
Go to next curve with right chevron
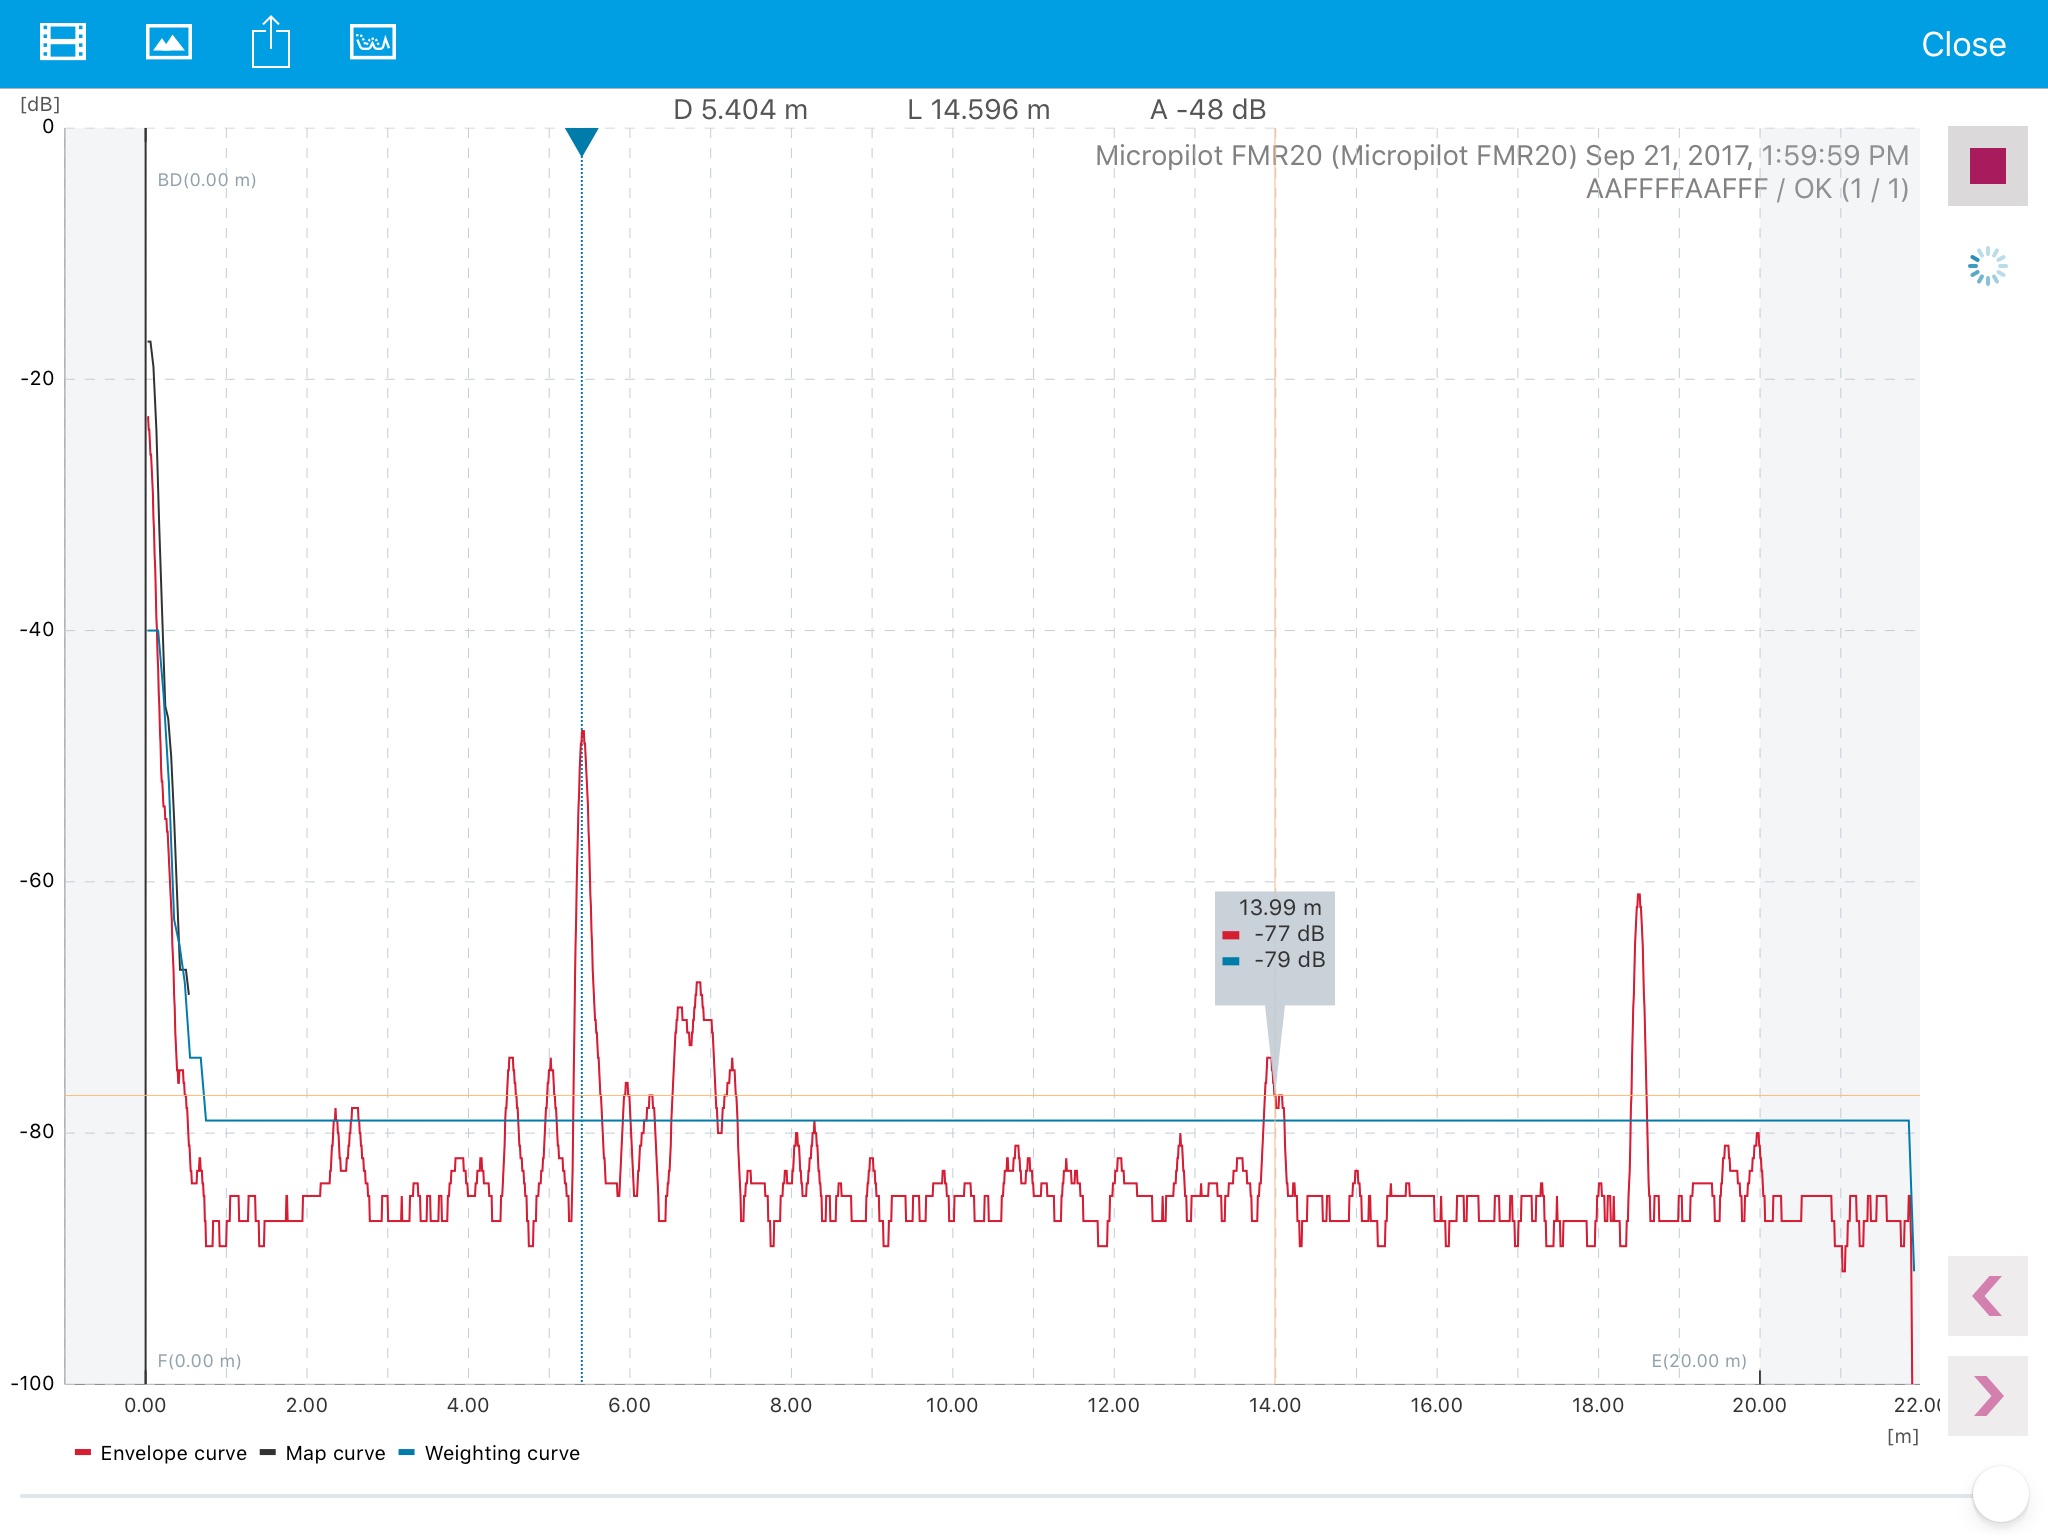(1987, 1396)
